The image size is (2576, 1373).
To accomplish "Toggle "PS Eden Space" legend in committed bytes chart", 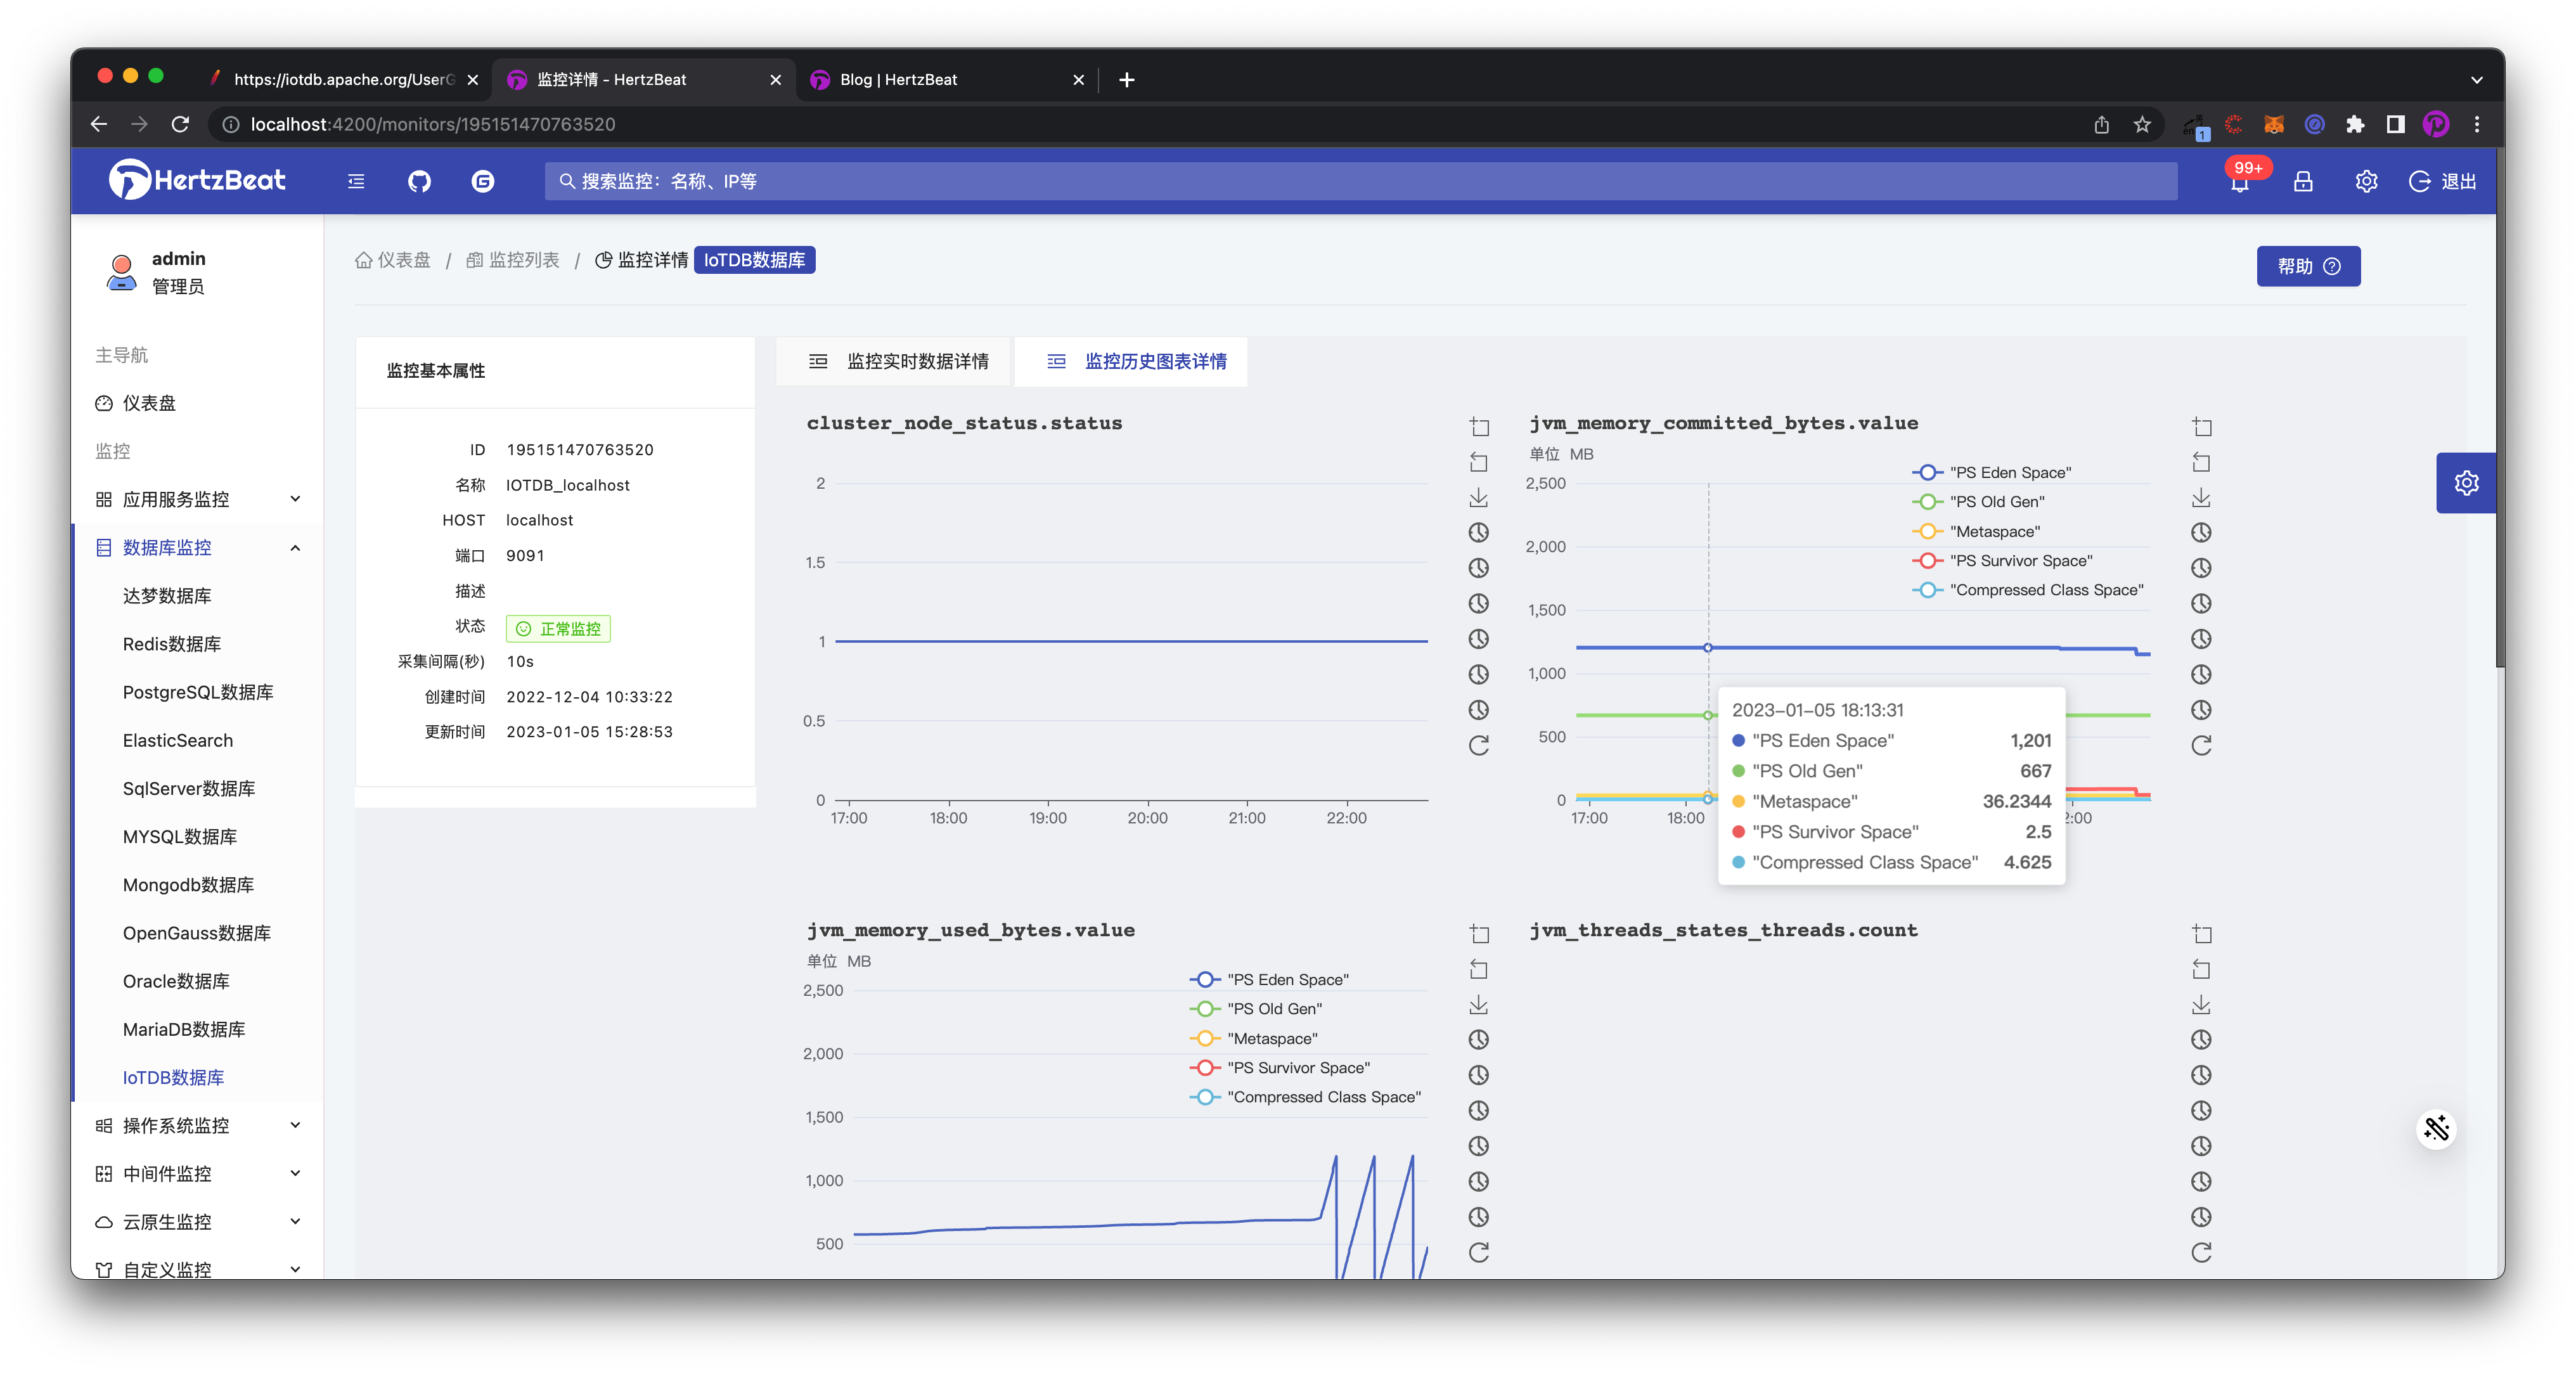I will [x=2009, y=472].
